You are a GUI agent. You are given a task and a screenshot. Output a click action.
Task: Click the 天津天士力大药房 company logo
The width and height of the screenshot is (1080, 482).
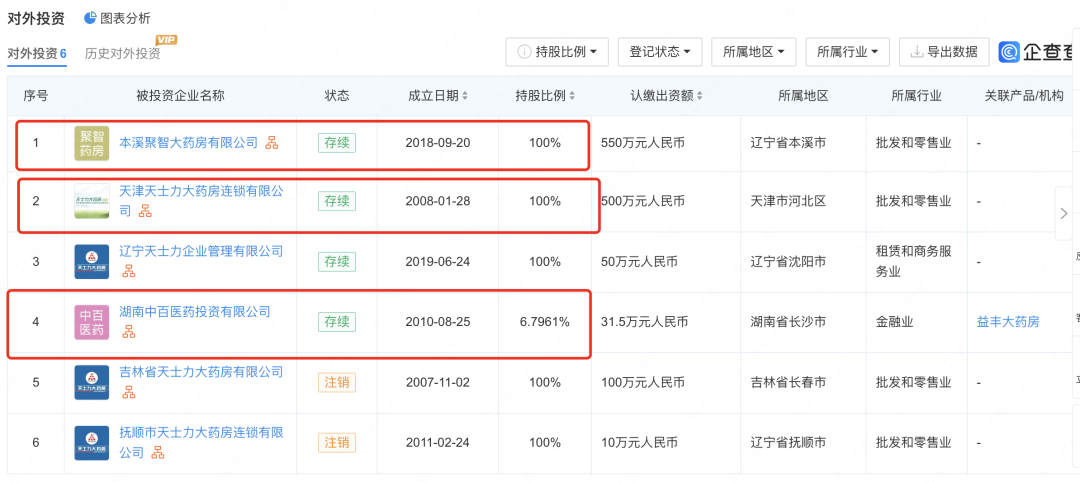[92, 201]
